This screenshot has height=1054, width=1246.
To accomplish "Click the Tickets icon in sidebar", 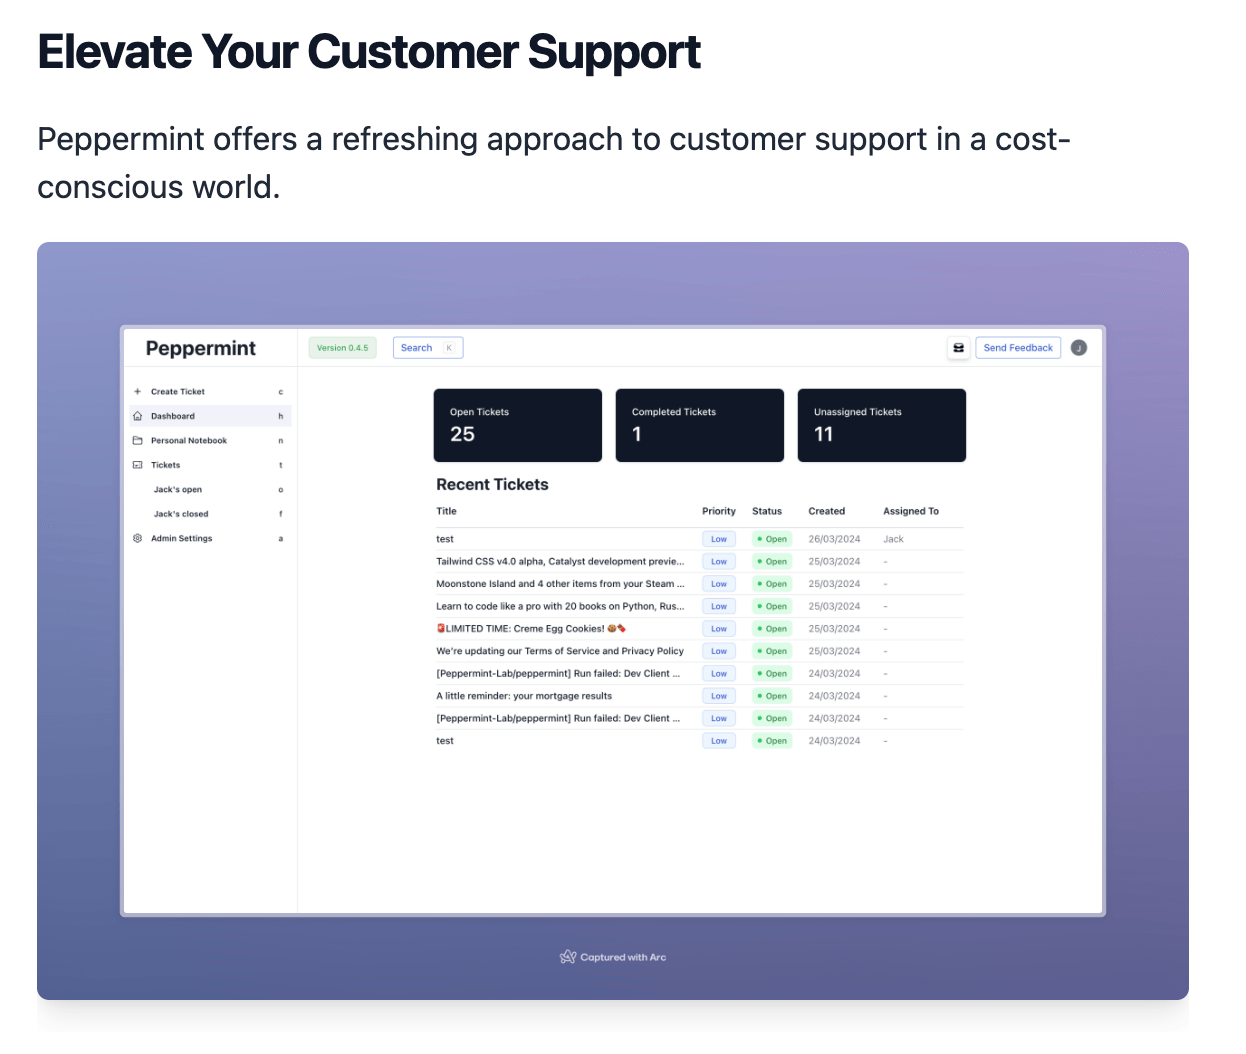I will click(138, 465).
